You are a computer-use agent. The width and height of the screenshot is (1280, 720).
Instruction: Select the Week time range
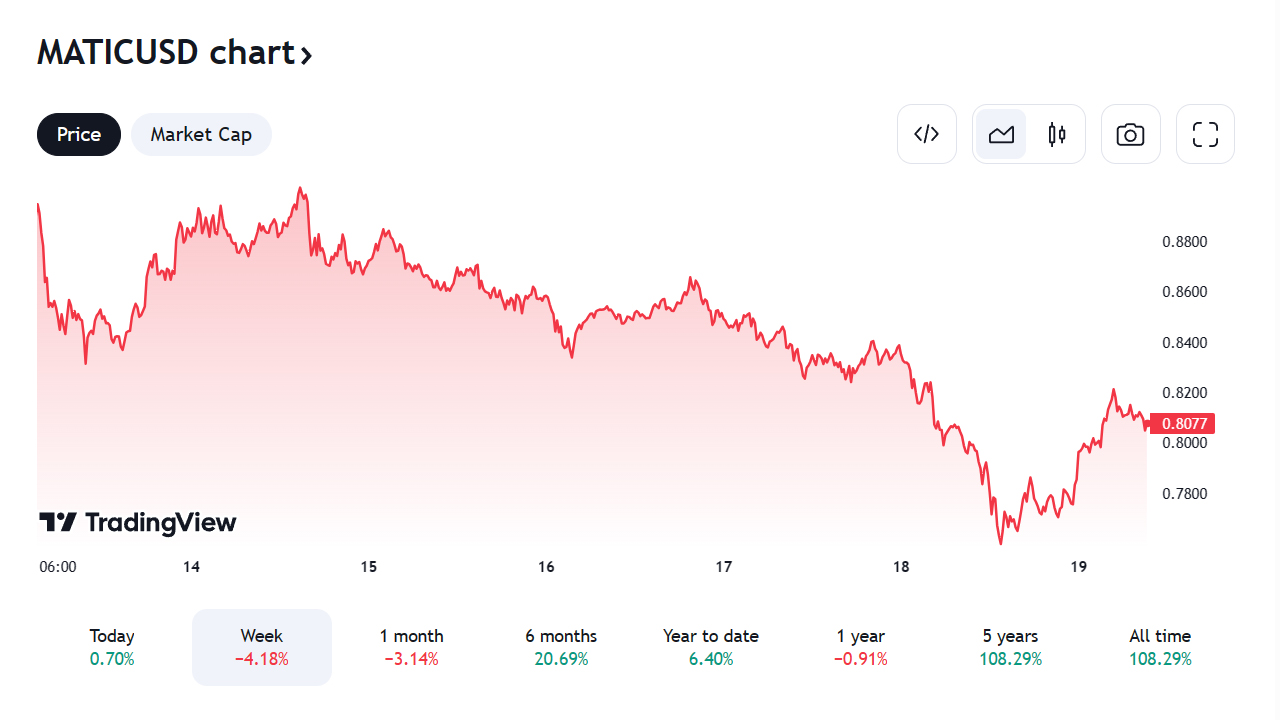(262, 646)
